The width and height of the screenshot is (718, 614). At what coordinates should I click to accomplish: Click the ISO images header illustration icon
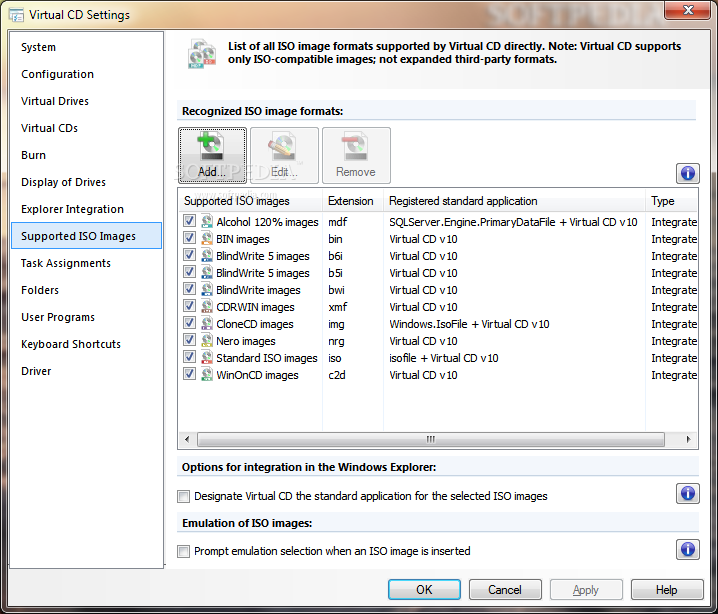pyautogui.click(x=201, y=54)
